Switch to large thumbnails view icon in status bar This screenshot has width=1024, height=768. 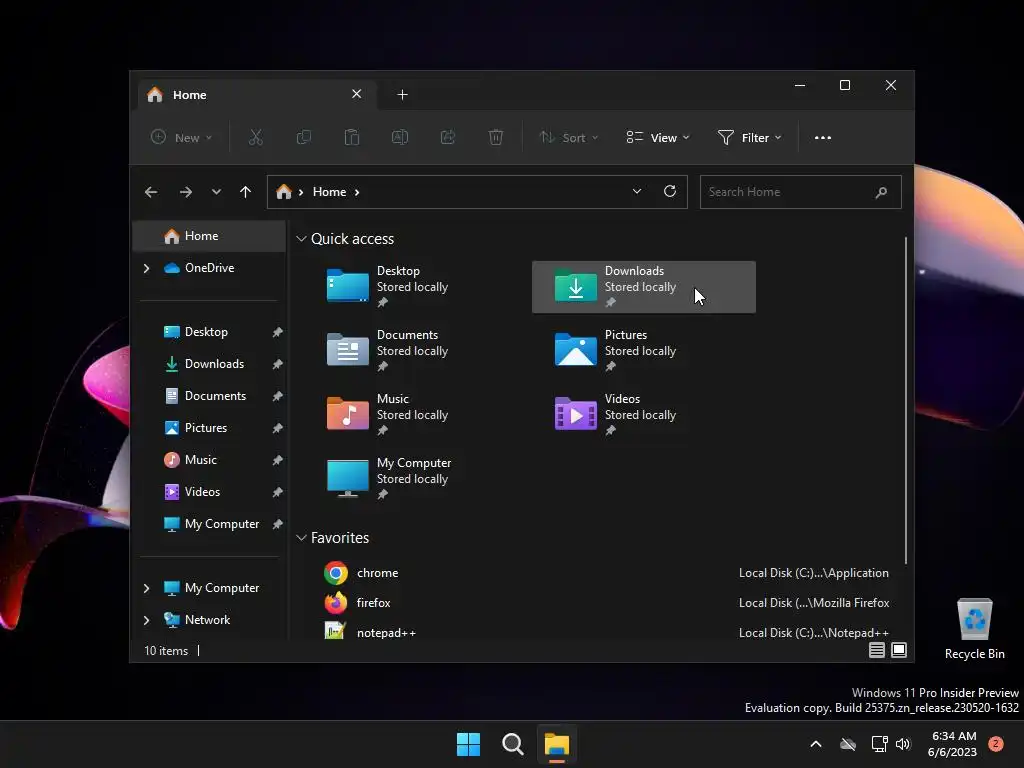click(x=899, y=650)
